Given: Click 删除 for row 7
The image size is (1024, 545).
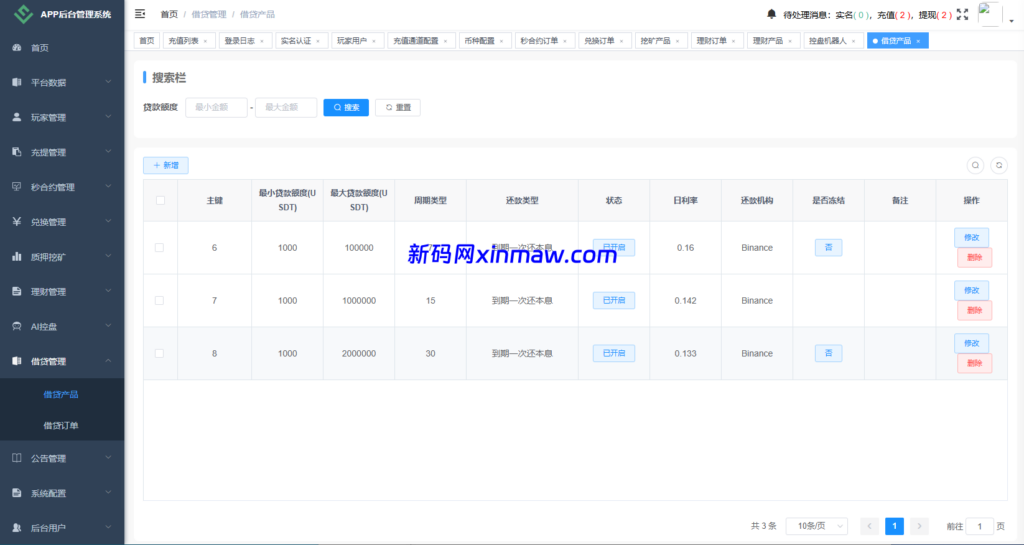Looking at the screenshot, I should (x=974, y=311).
